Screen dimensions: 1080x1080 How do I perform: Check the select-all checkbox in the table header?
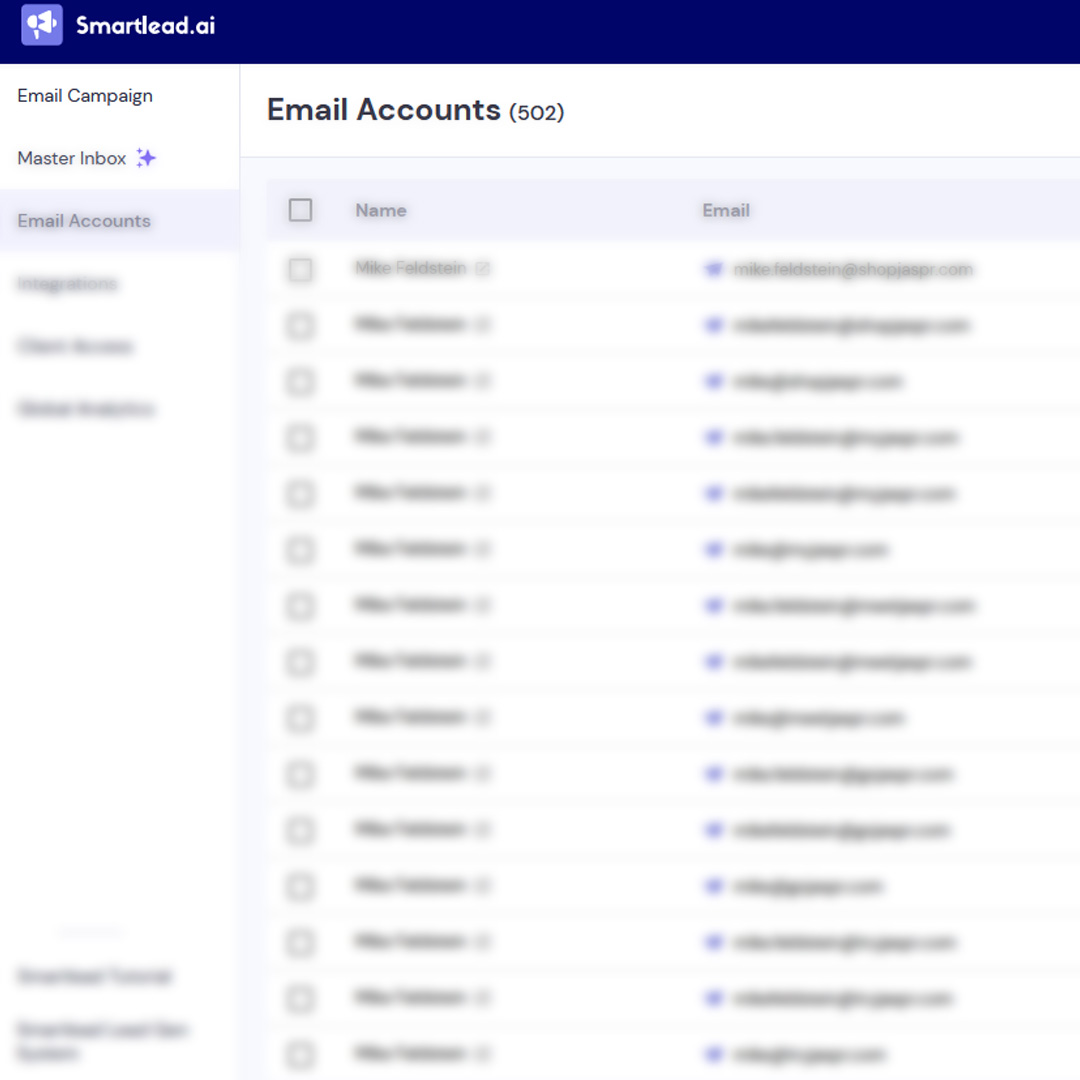(299, 210)
